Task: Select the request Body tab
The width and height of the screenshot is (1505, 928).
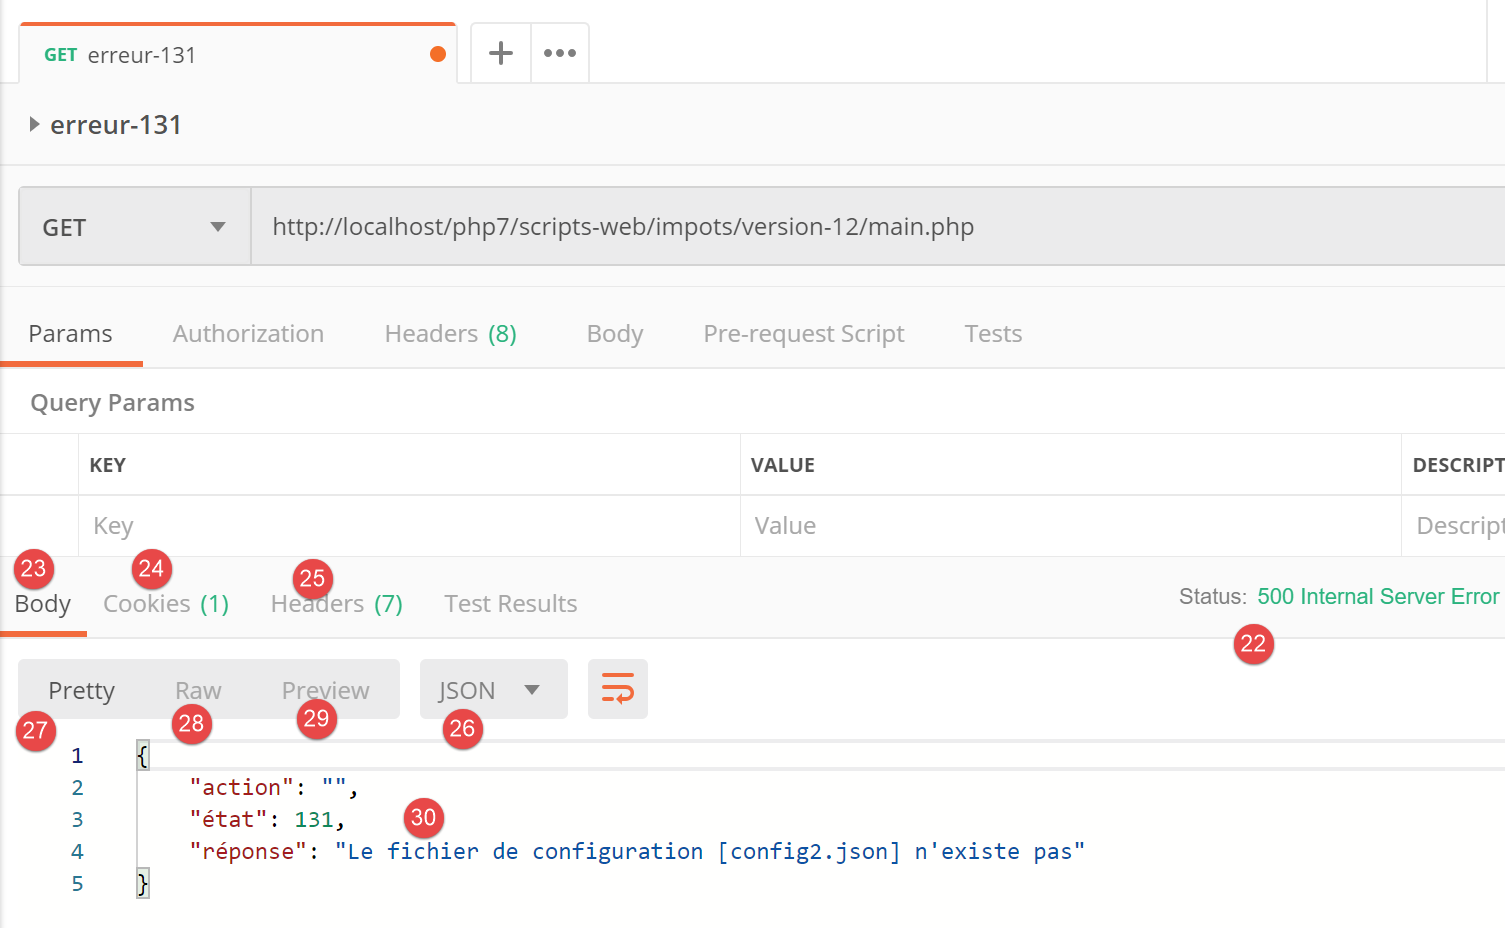Action: coord(614,334)
